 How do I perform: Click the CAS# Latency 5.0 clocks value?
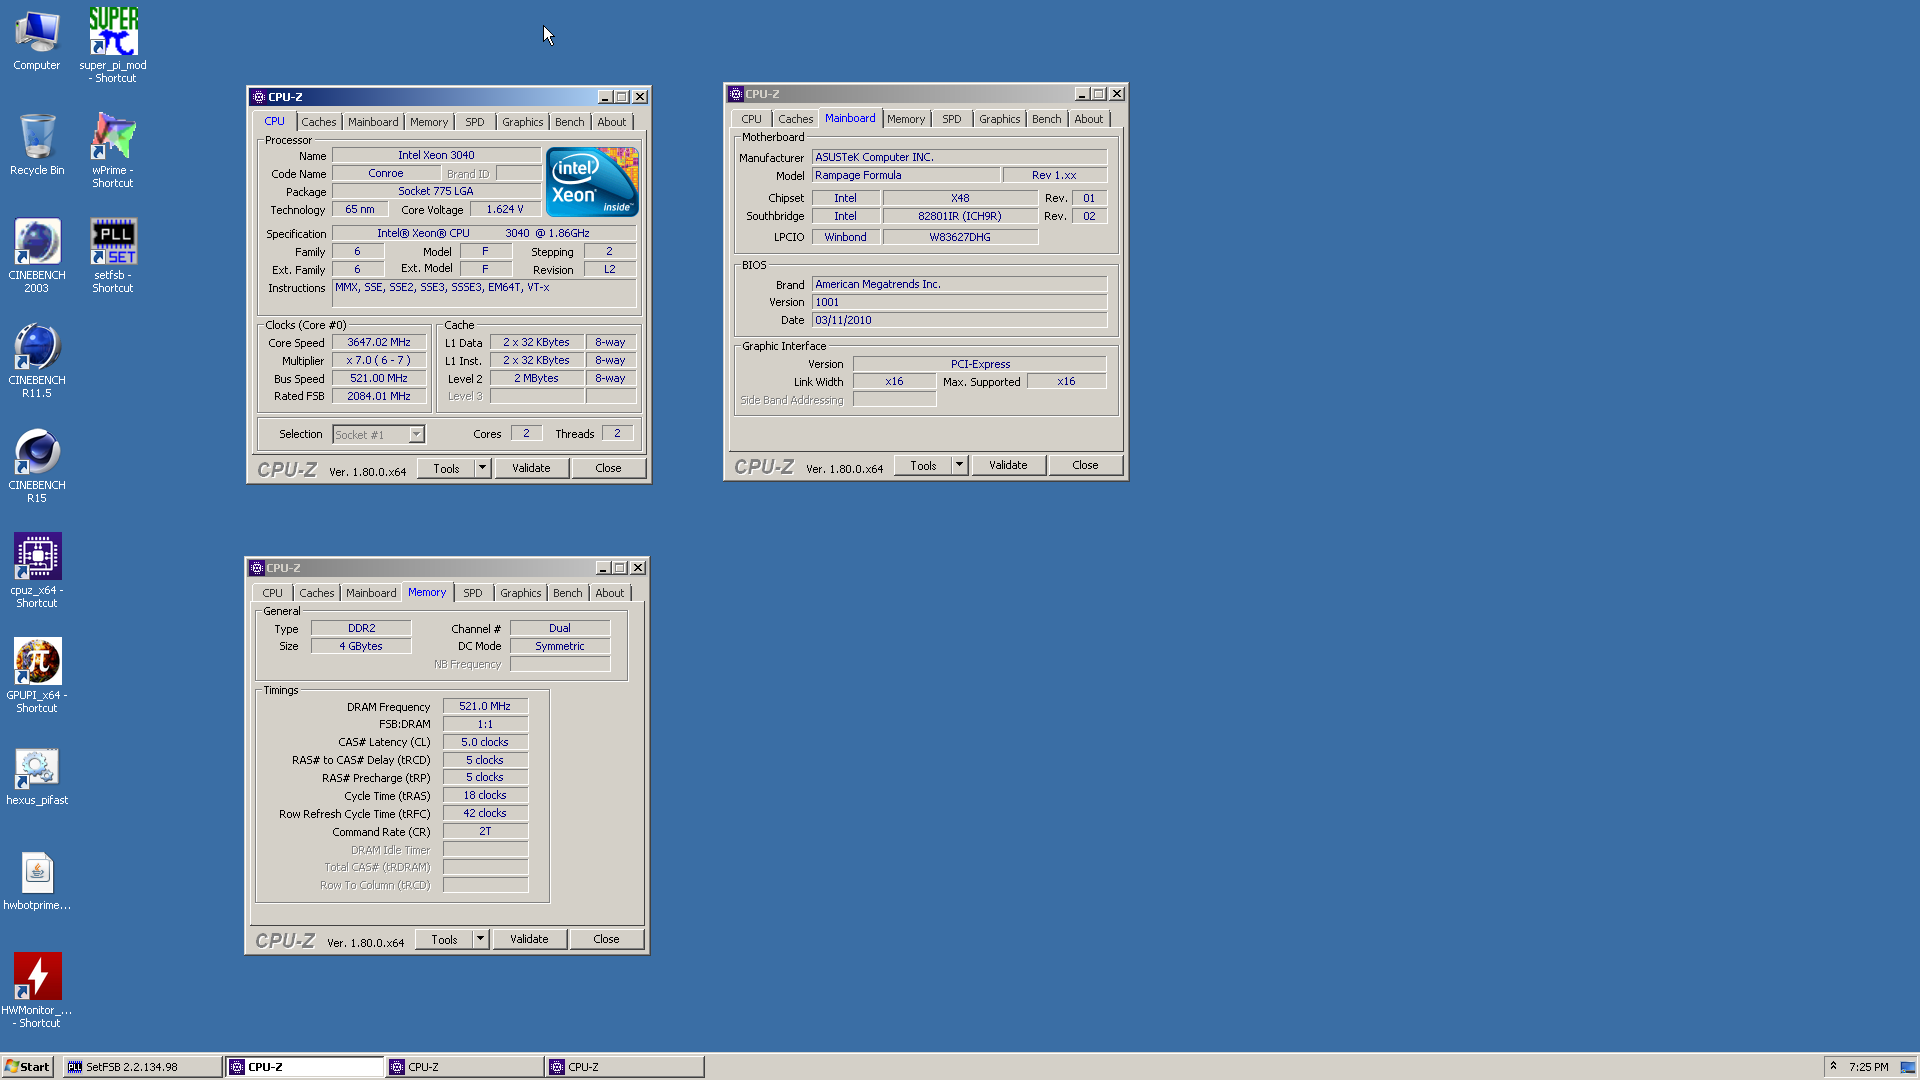coord(485,742)
